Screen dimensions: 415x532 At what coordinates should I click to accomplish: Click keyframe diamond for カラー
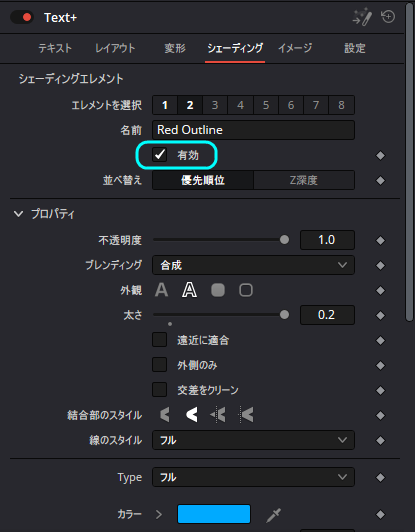pos(380,515)
